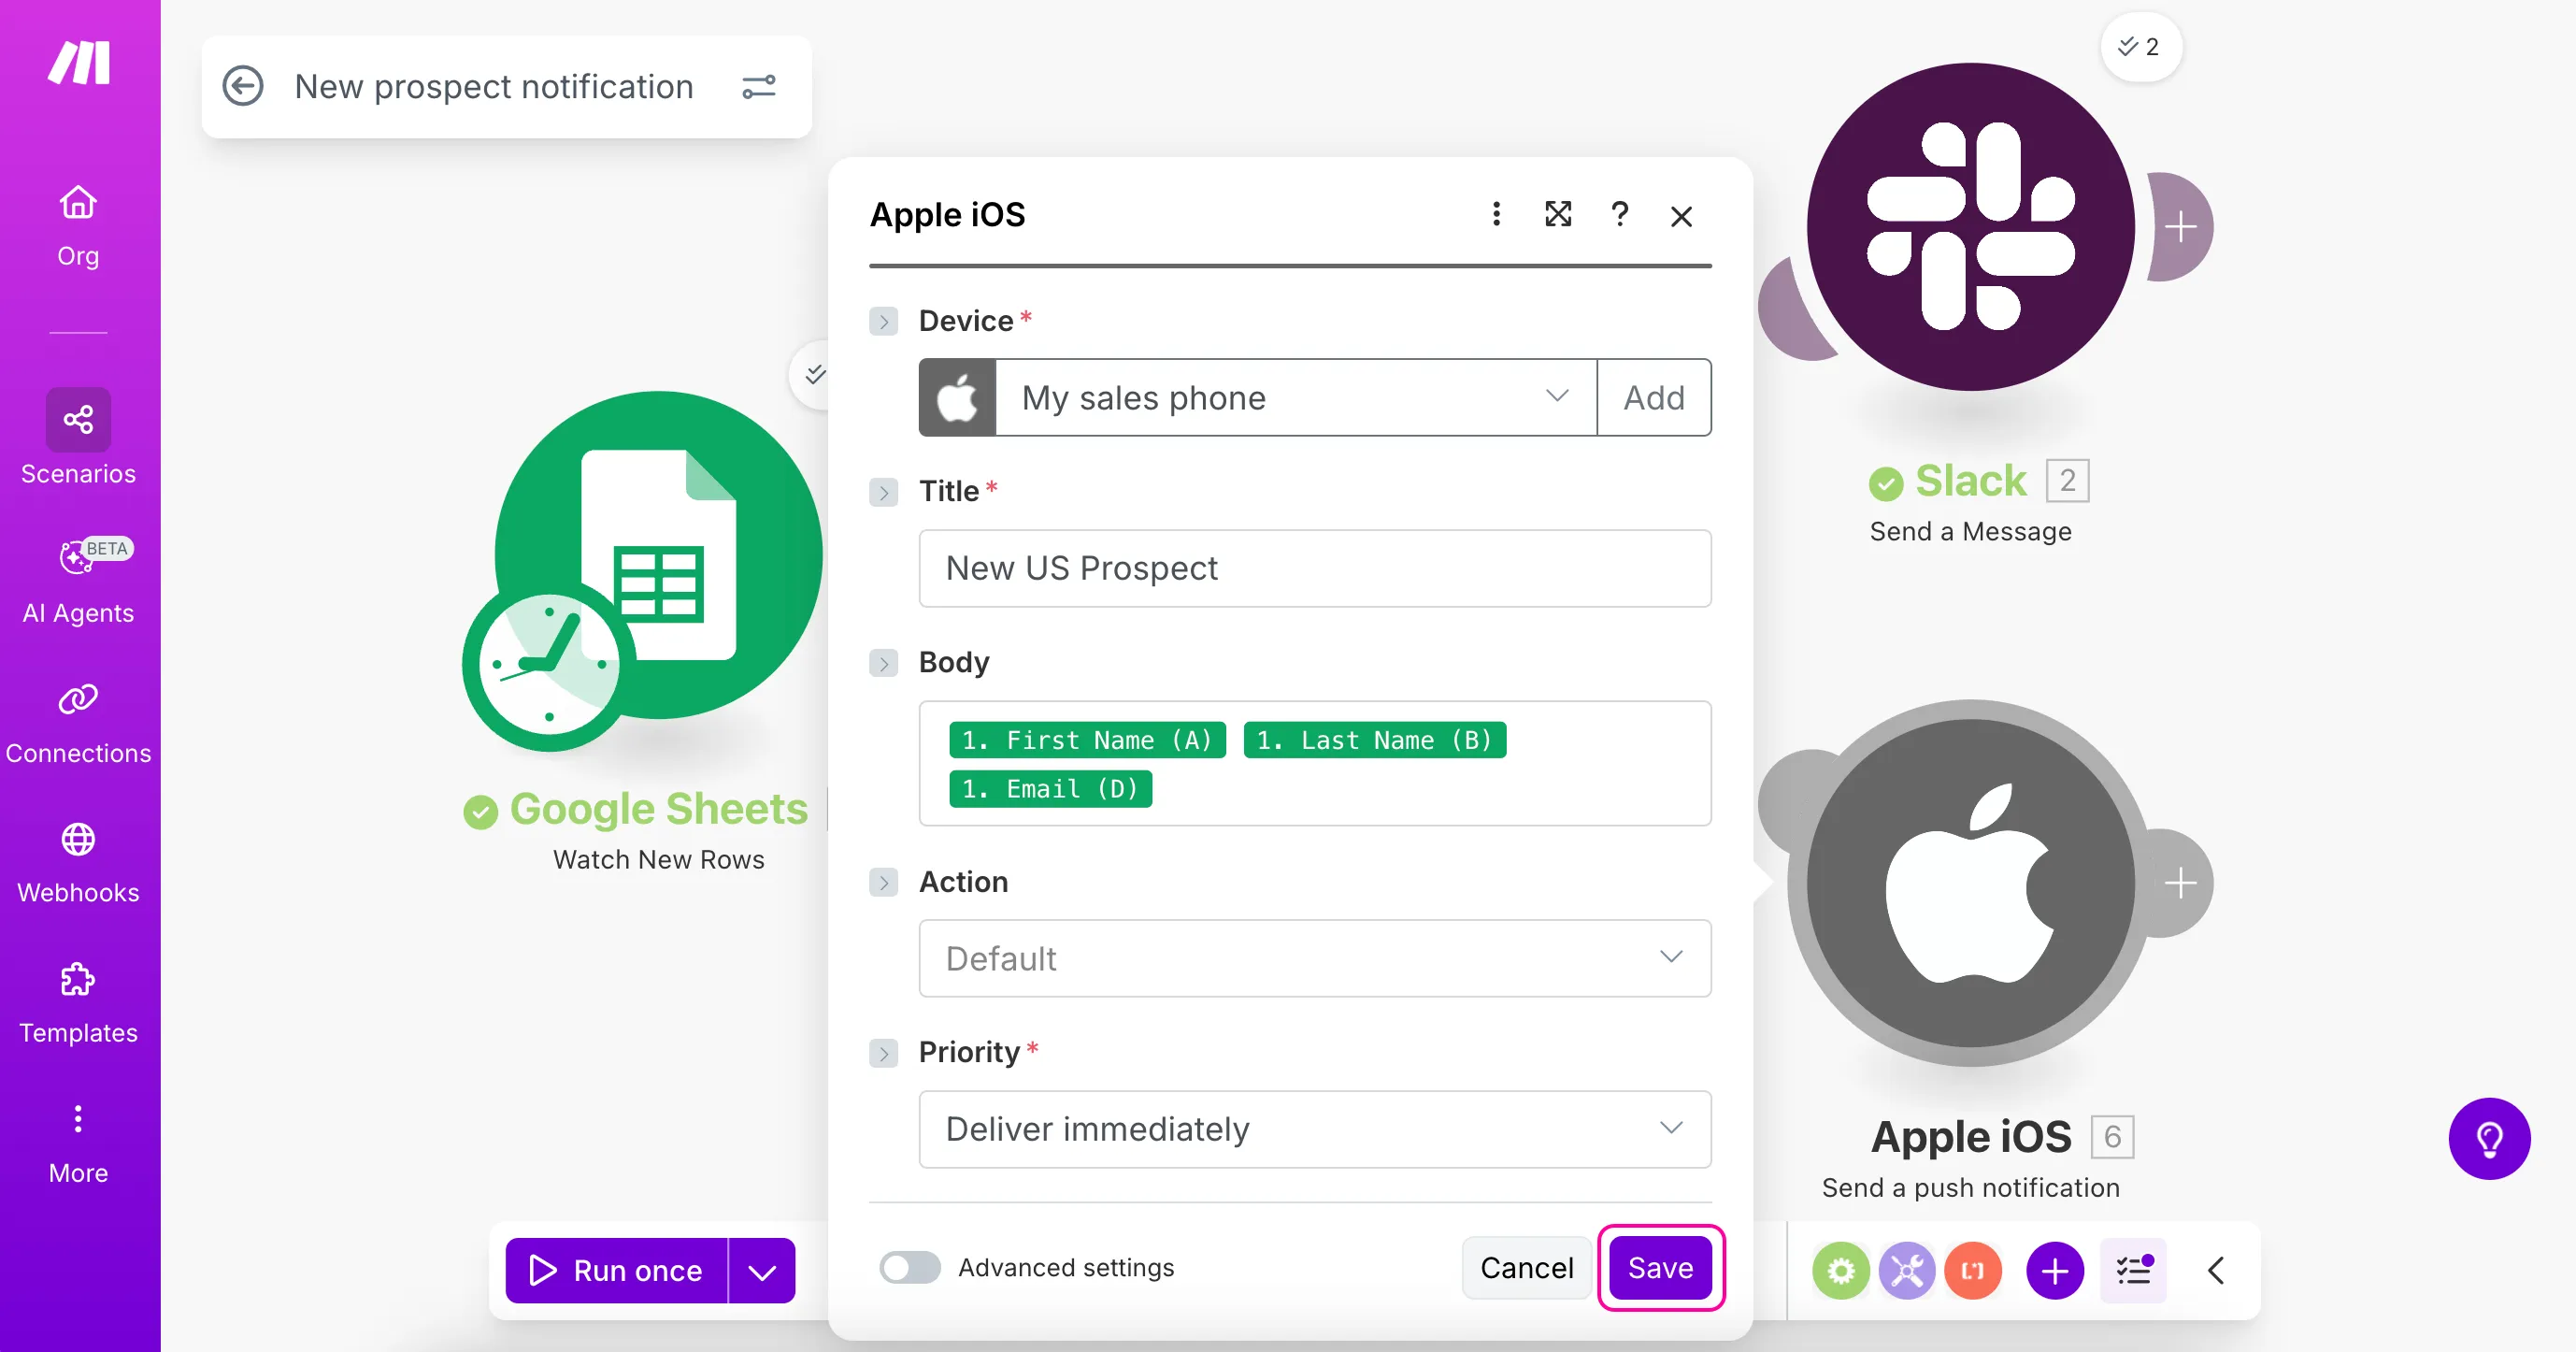The image size is (2576, 1352).
Task: Go back using the arrow icon
Action: point(243,86)
